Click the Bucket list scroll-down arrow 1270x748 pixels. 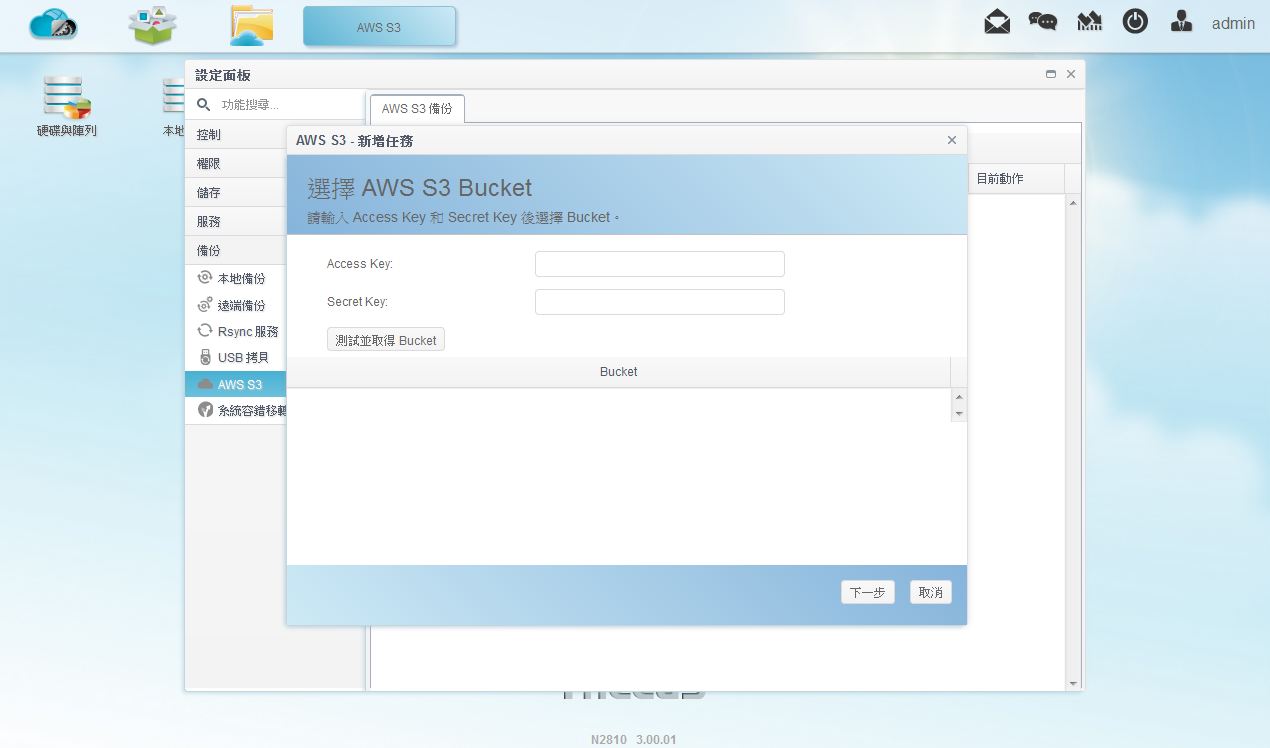point(959,413)
